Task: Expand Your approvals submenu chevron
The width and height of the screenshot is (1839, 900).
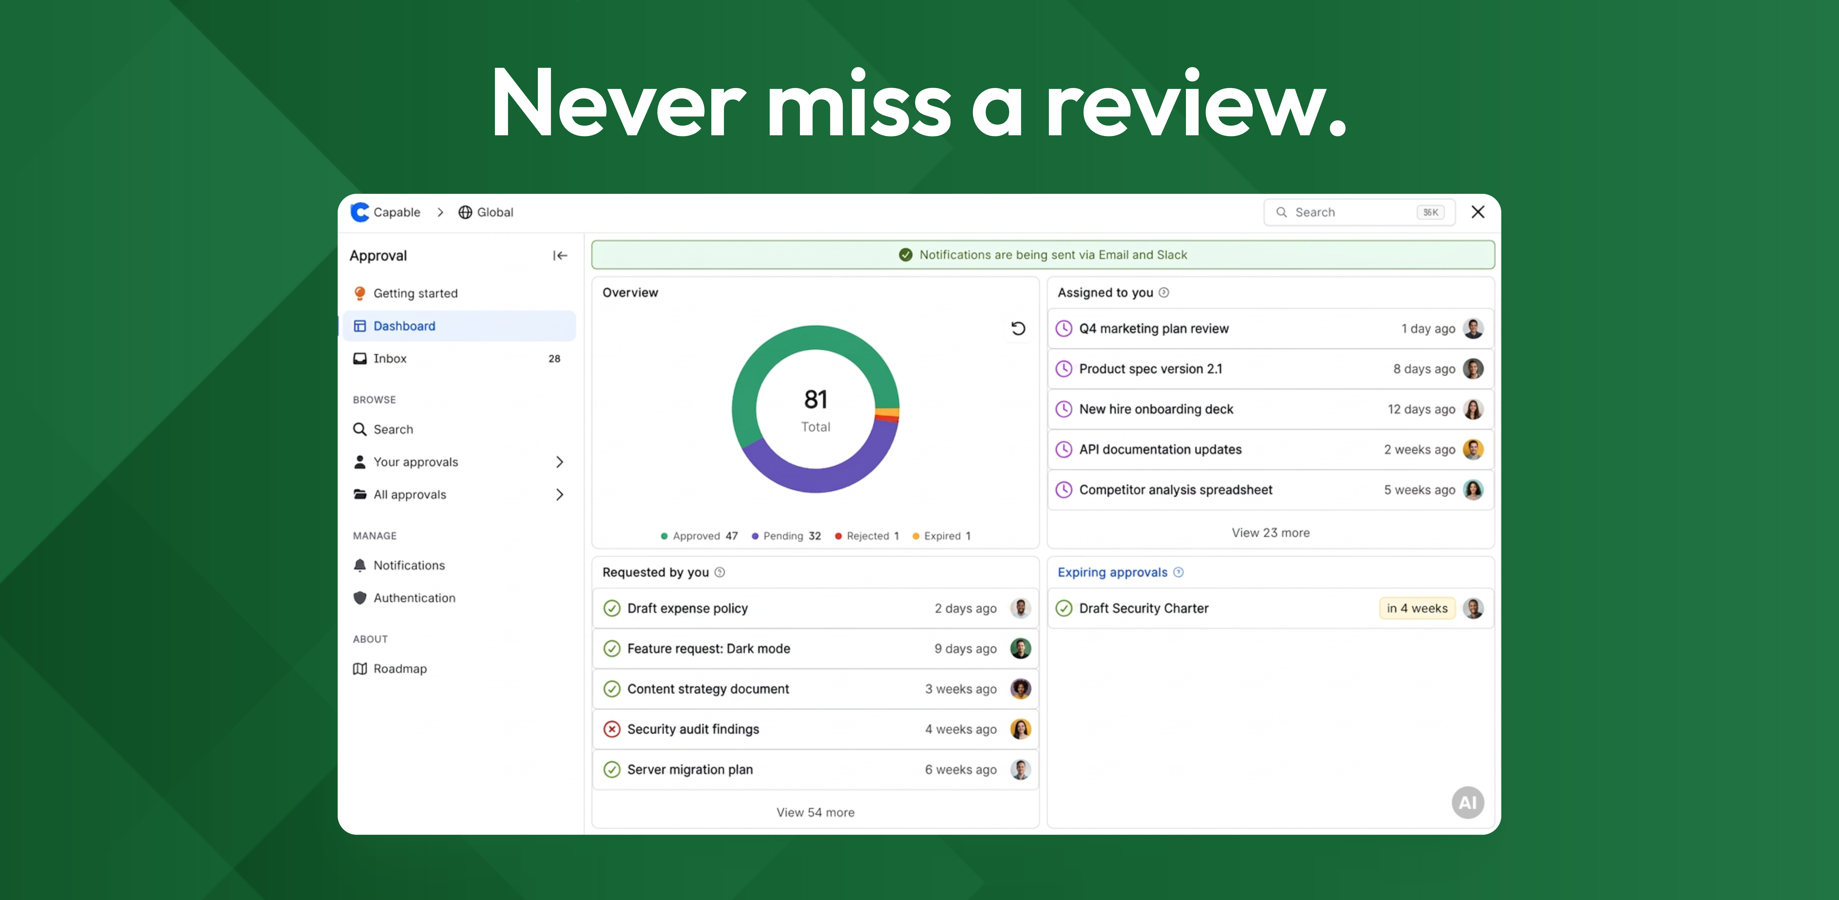Action: pos(560,462)
